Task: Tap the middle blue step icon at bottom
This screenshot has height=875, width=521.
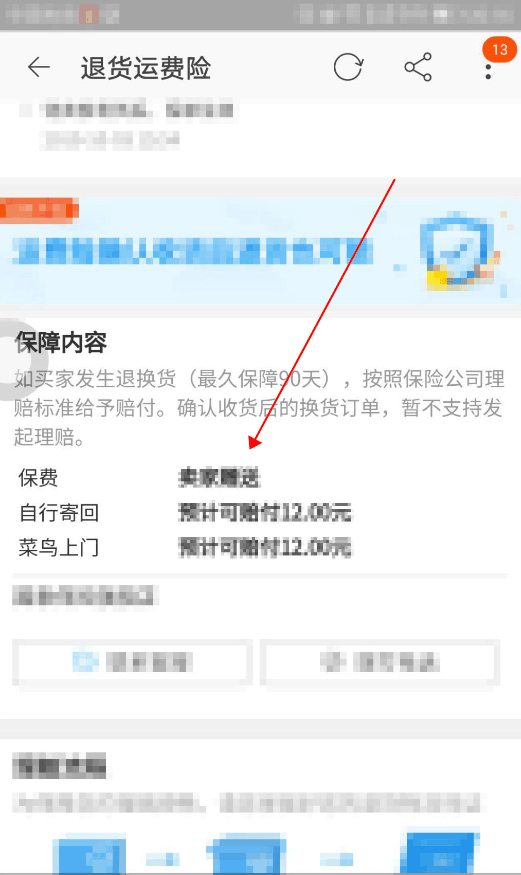Action: coord(246,853)
